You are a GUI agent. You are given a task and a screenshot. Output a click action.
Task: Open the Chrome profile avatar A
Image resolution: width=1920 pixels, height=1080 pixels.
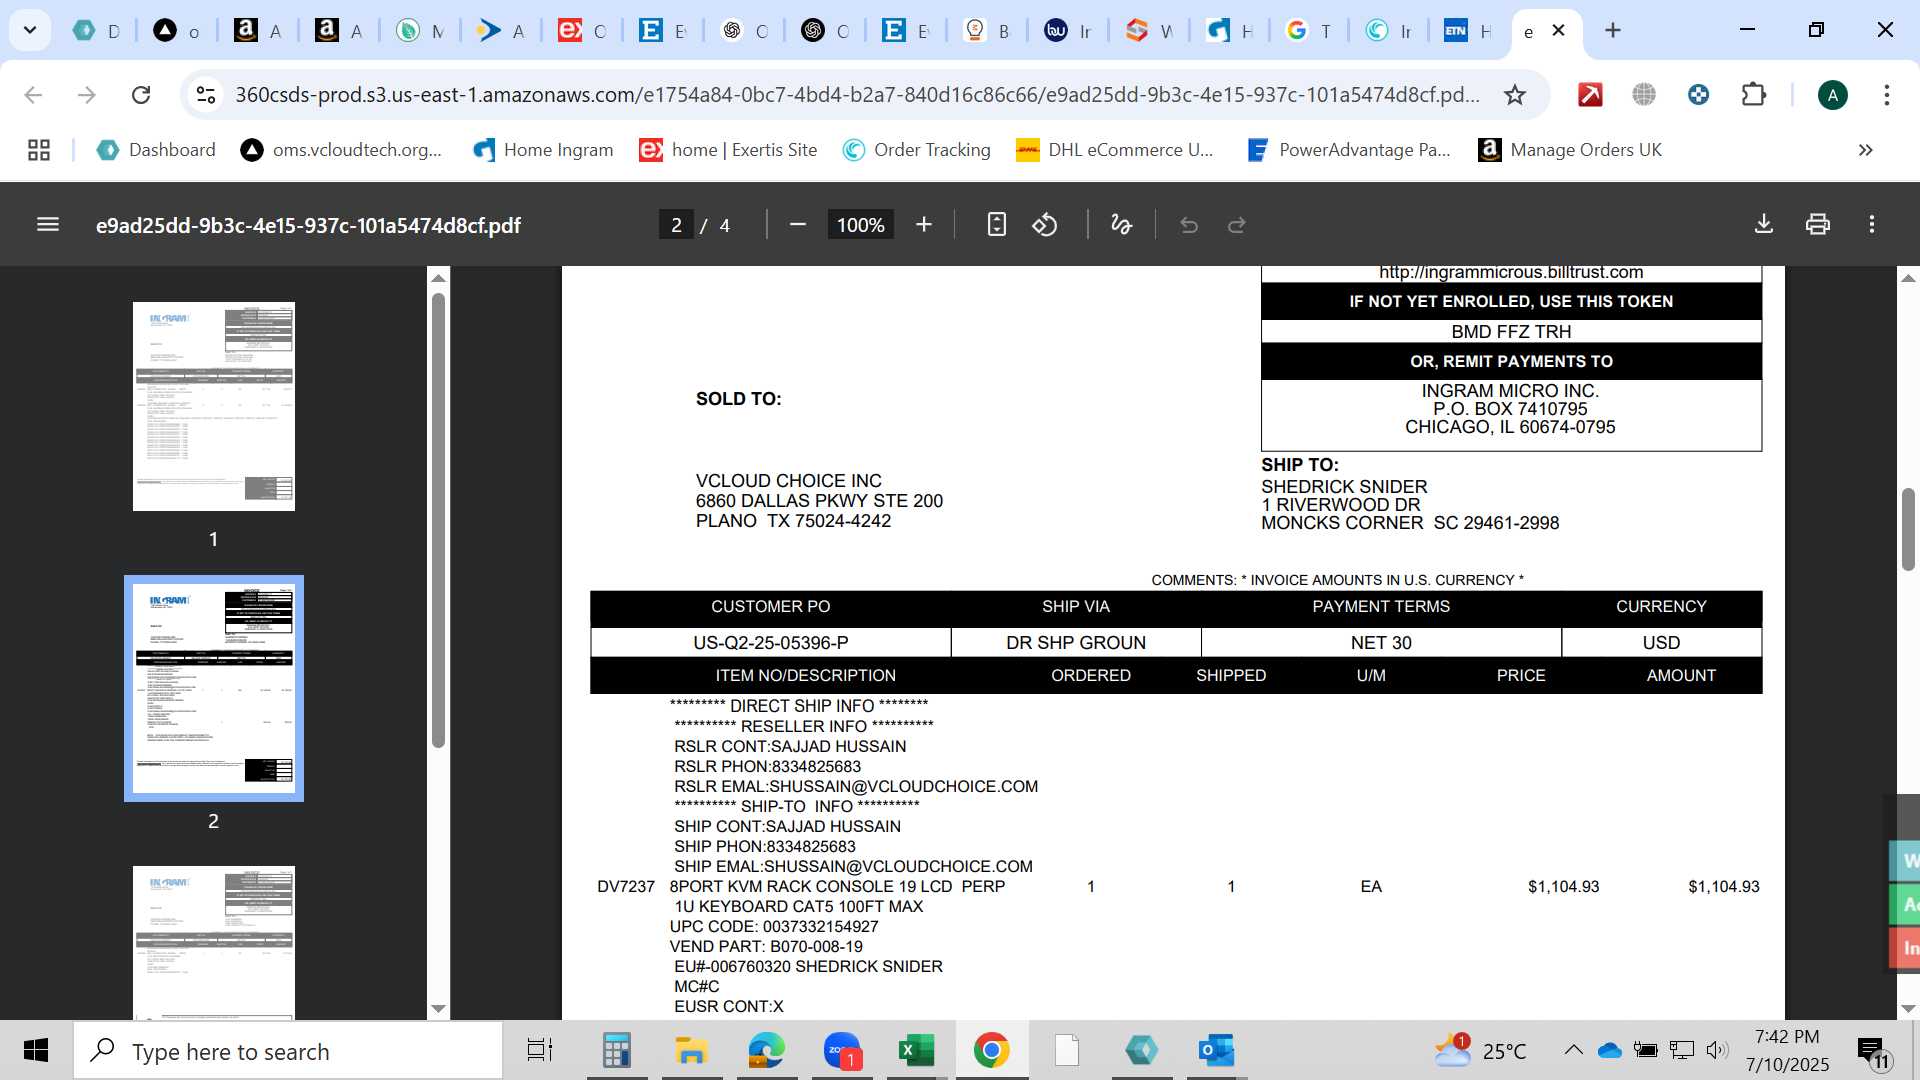pyautogui.click(x=1832, y=95)
